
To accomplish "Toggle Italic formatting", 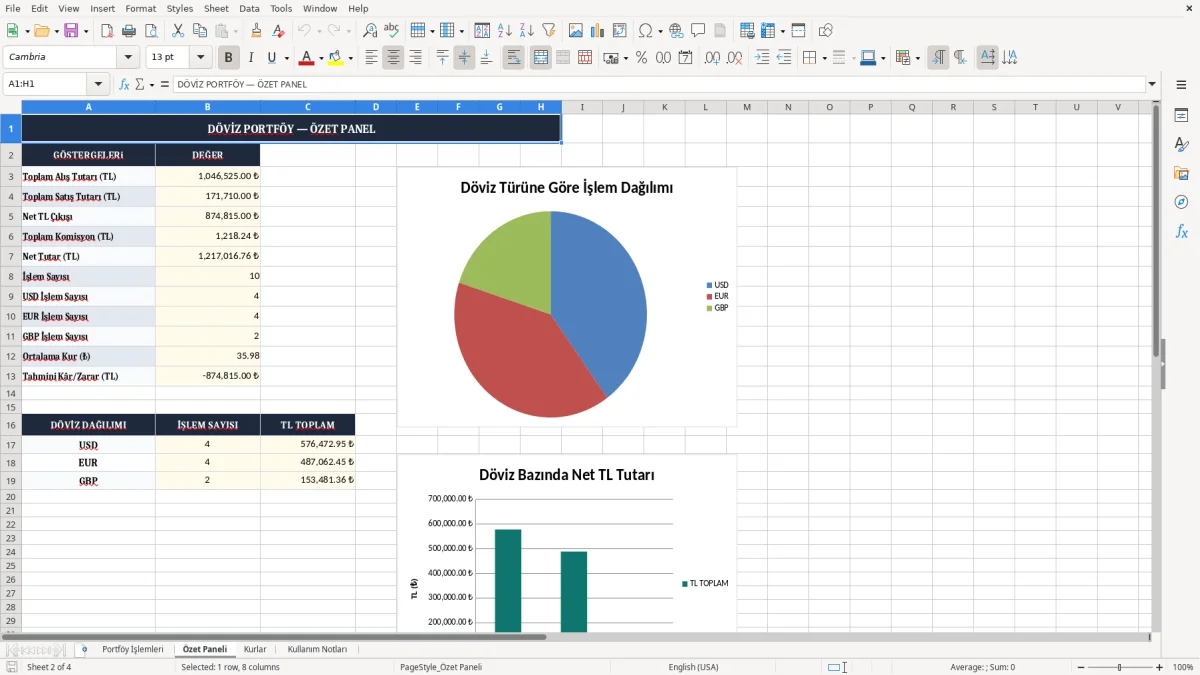I will [x=250, y=58].
